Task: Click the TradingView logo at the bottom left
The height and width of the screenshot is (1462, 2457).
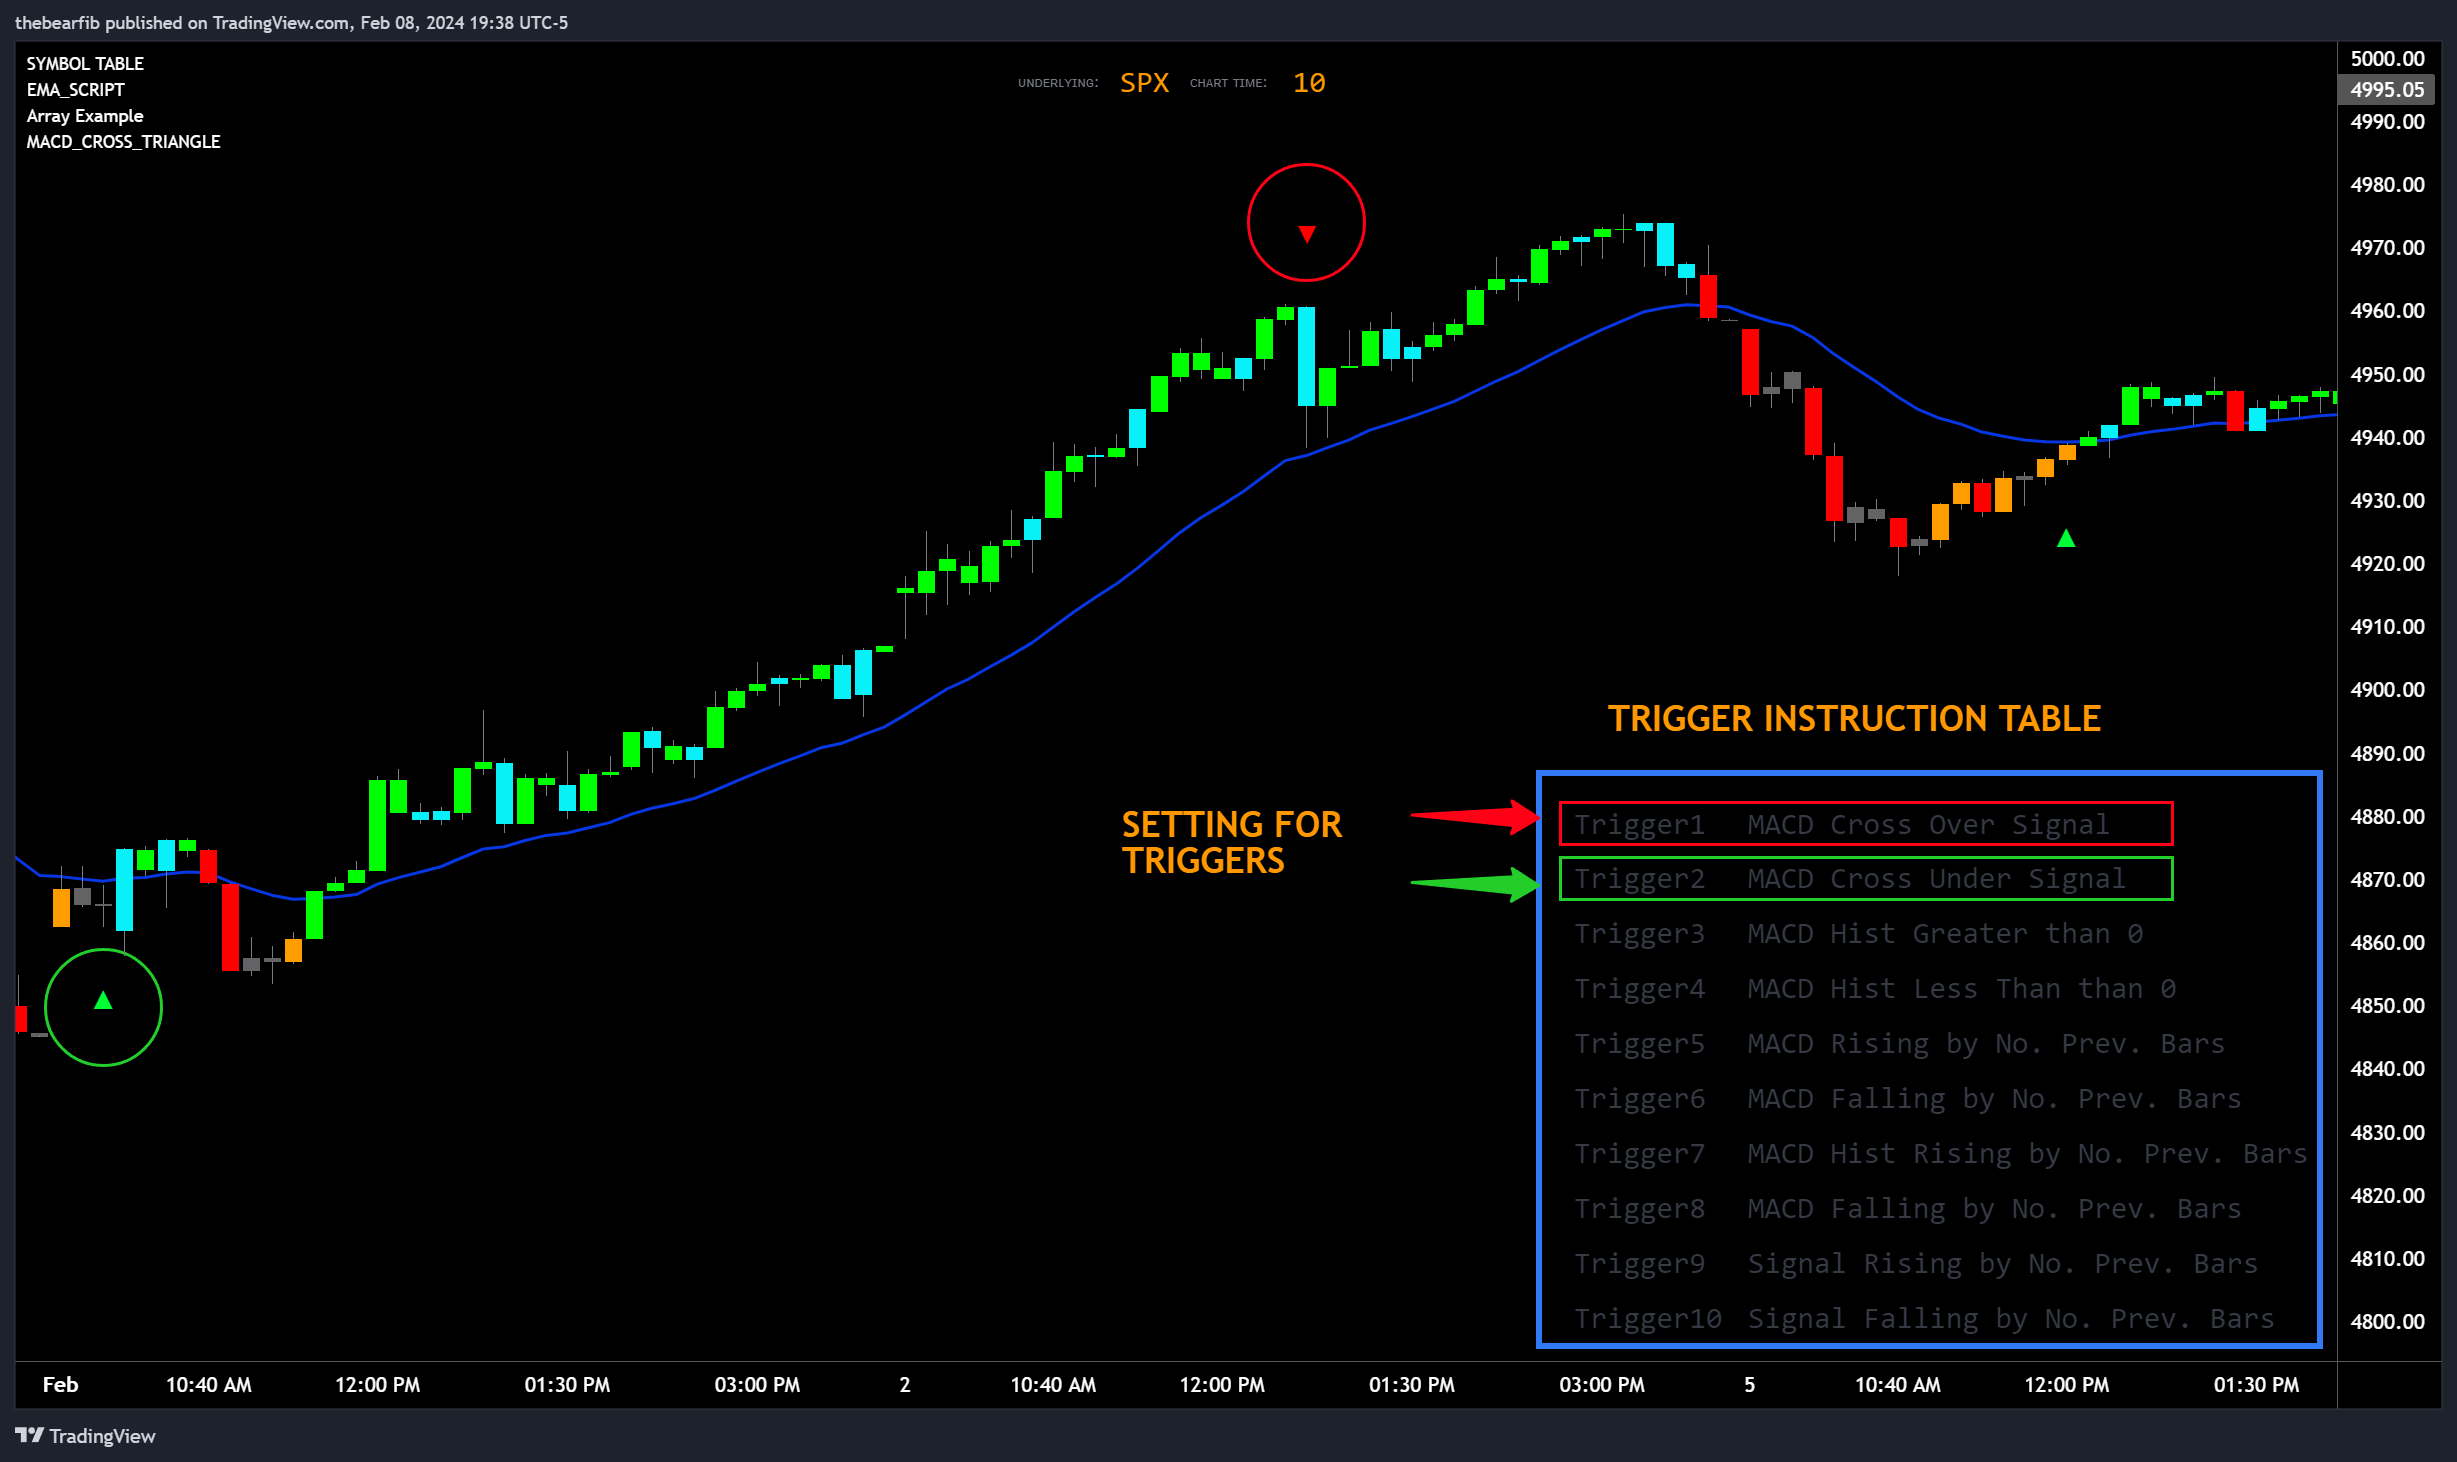Action: click(86, 1436)
